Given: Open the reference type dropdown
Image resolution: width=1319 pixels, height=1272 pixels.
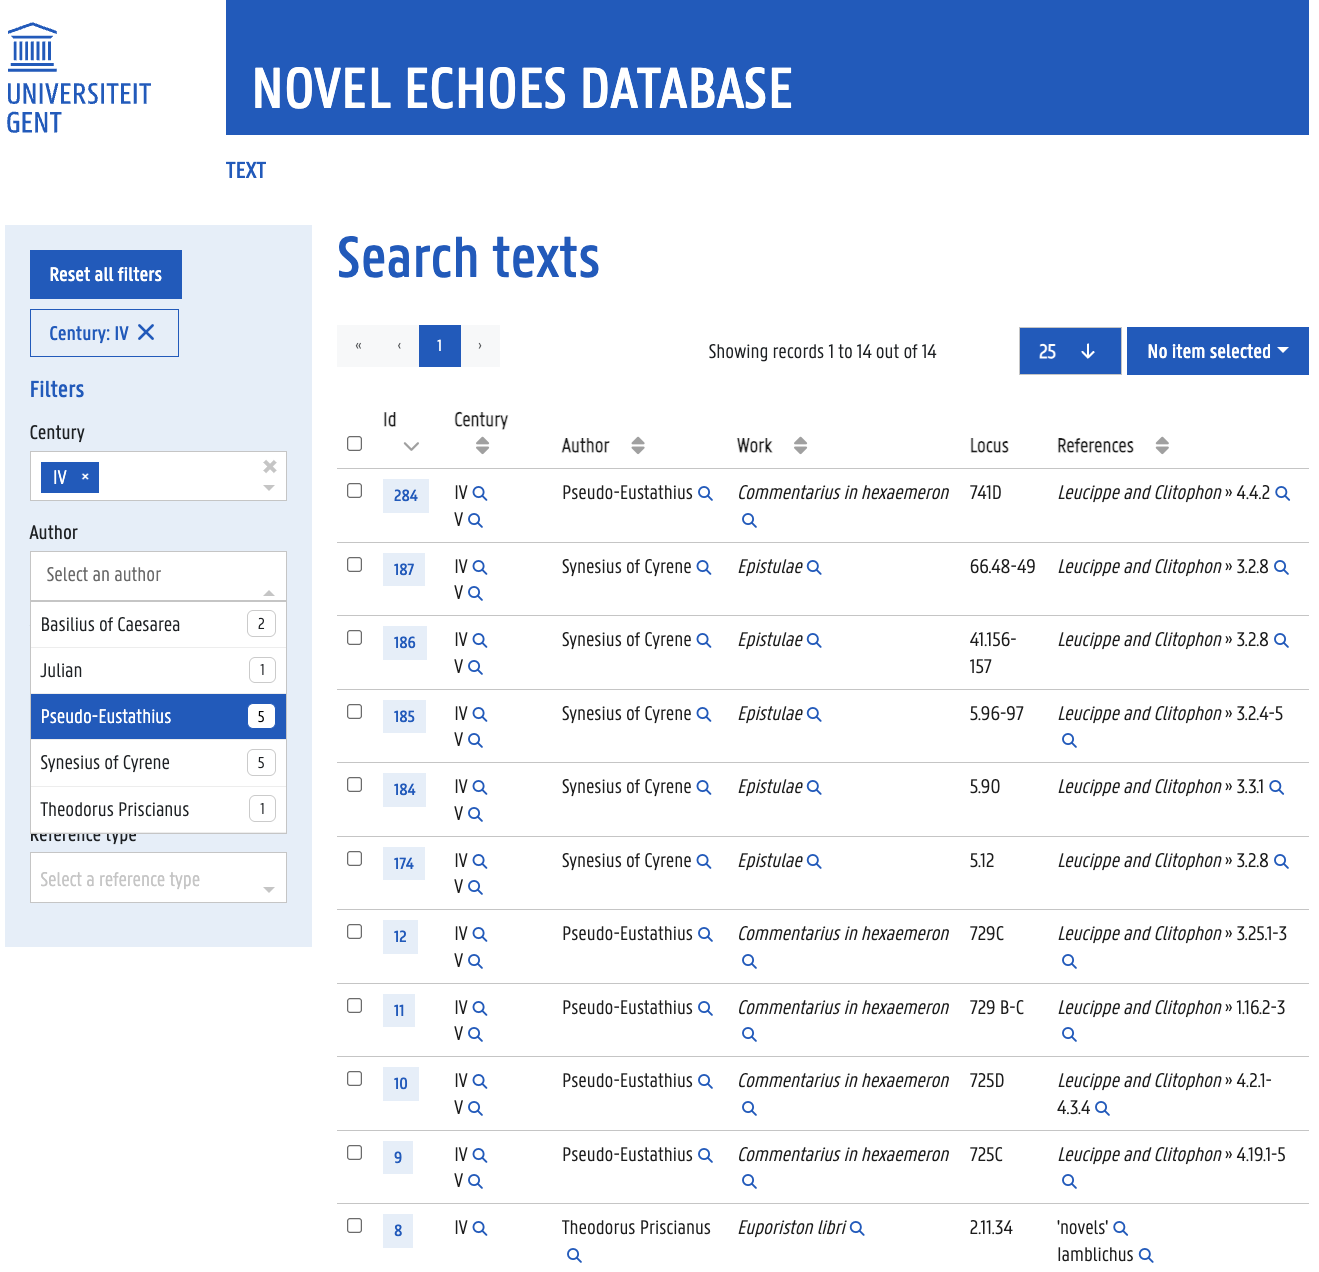Looking at the screenshot, I should (x=158, y=878).
